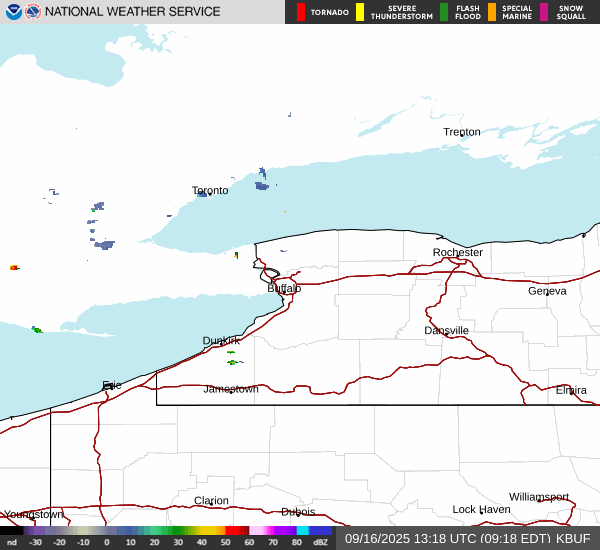The width and height of the screenshot is (600, 550).
Task: Click the Dubois city label
Action: point(298,512)
